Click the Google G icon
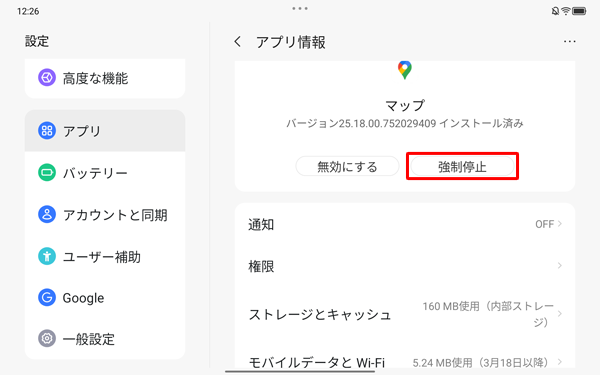Image resolution: width=600 pixels, height=375 pixels. tap(47, 297)
